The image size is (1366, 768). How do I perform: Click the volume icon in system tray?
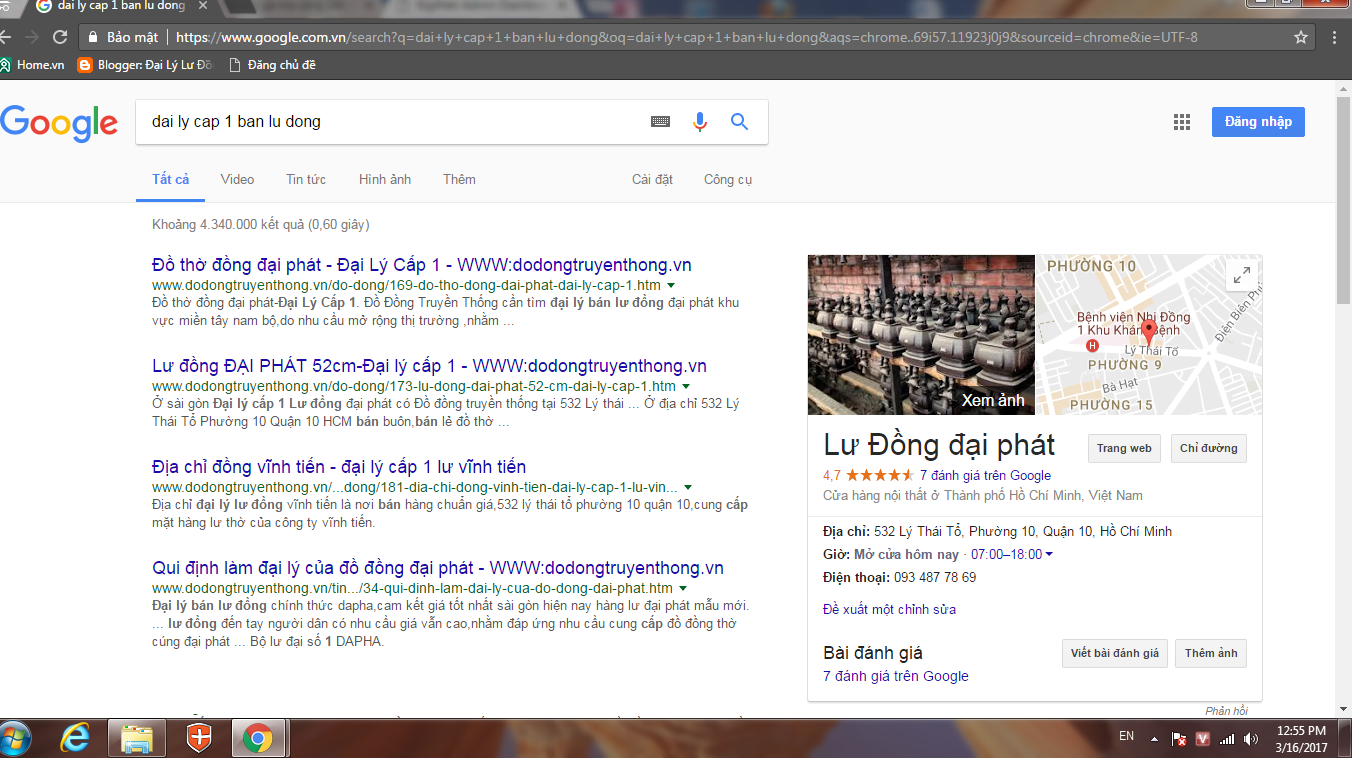[1250, 739]
